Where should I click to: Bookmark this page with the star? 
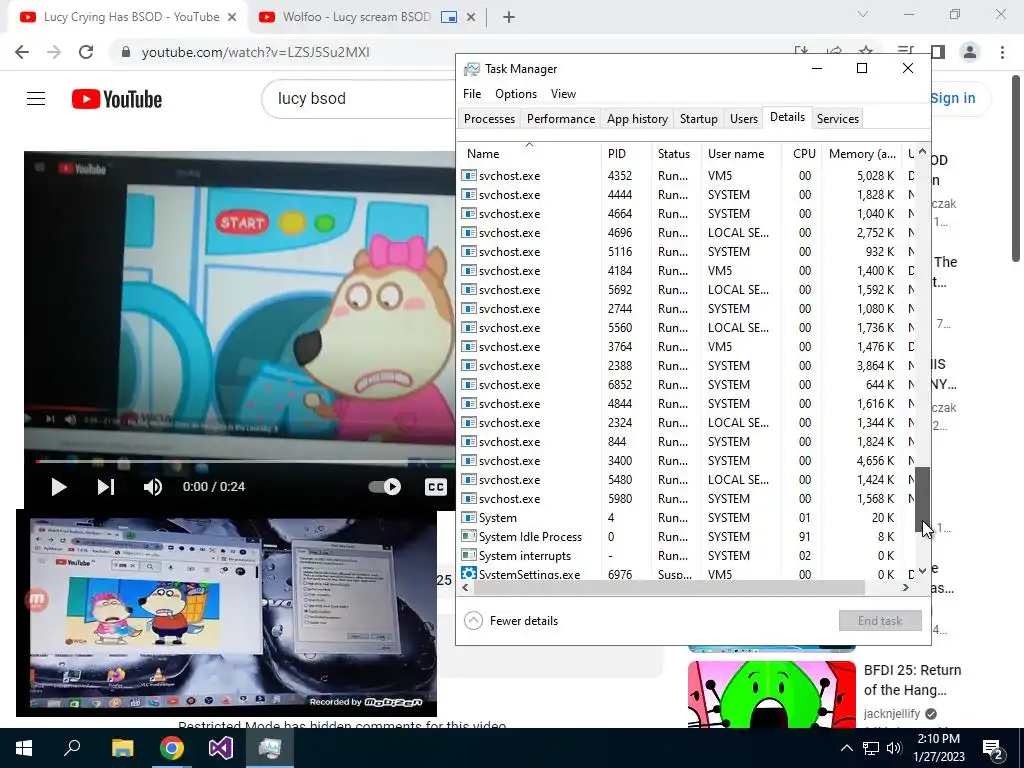pos(866,51)
